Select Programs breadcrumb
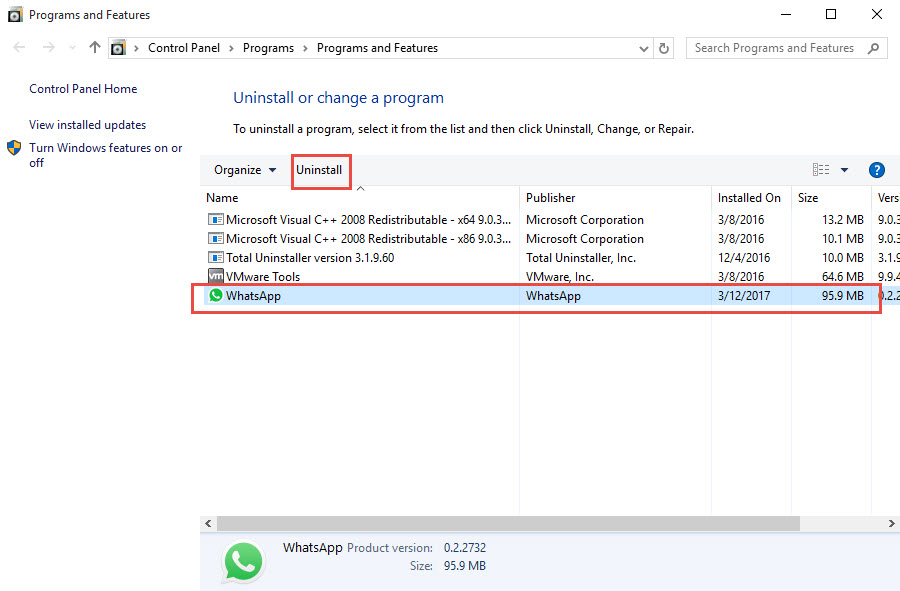 (268, 48)
